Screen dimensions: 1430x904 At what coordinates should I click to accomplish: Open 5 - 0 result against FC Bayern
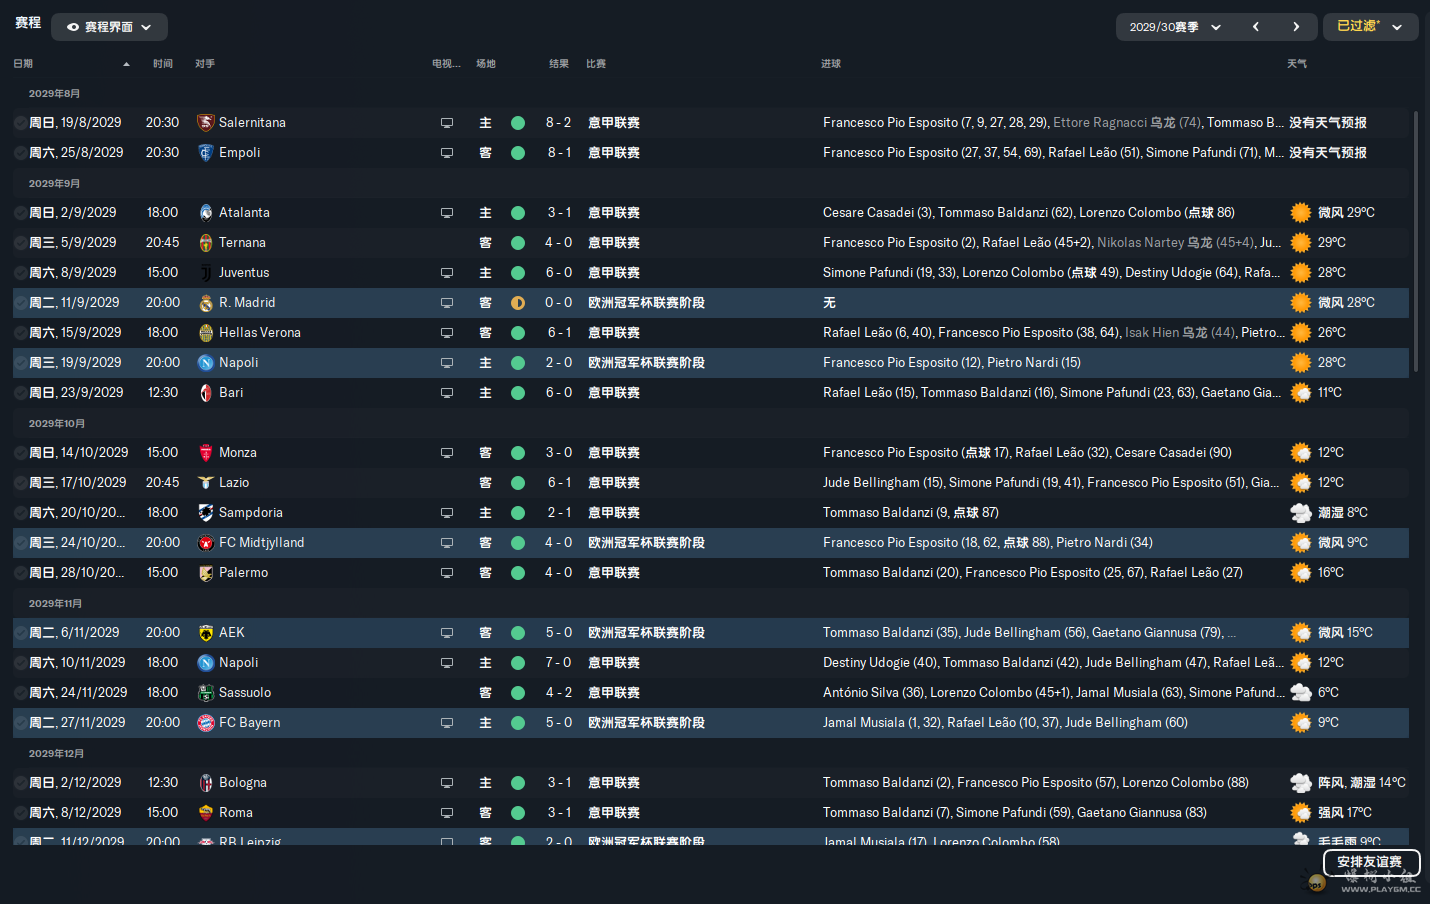click(559, 723)
